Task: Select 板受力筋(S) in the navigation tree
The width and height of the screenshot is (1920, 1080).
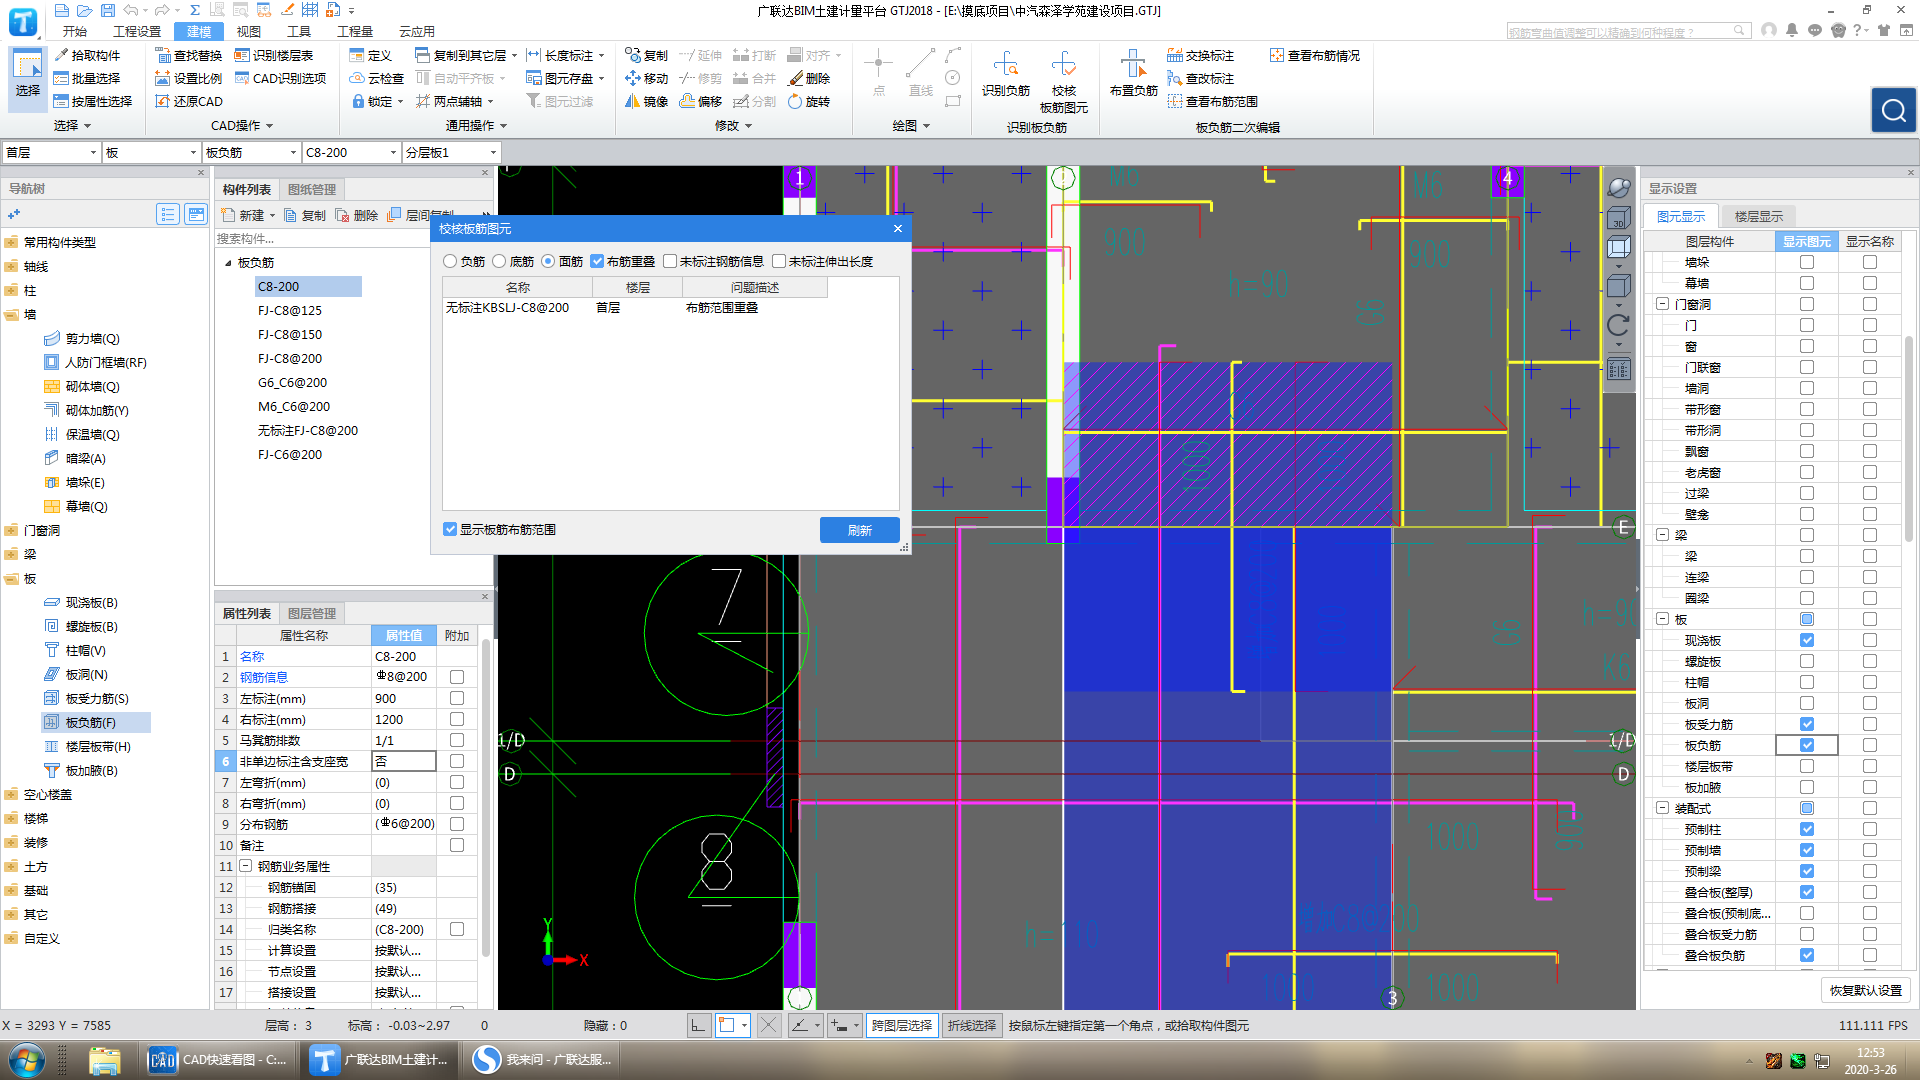Action: [x=97, y=698]
